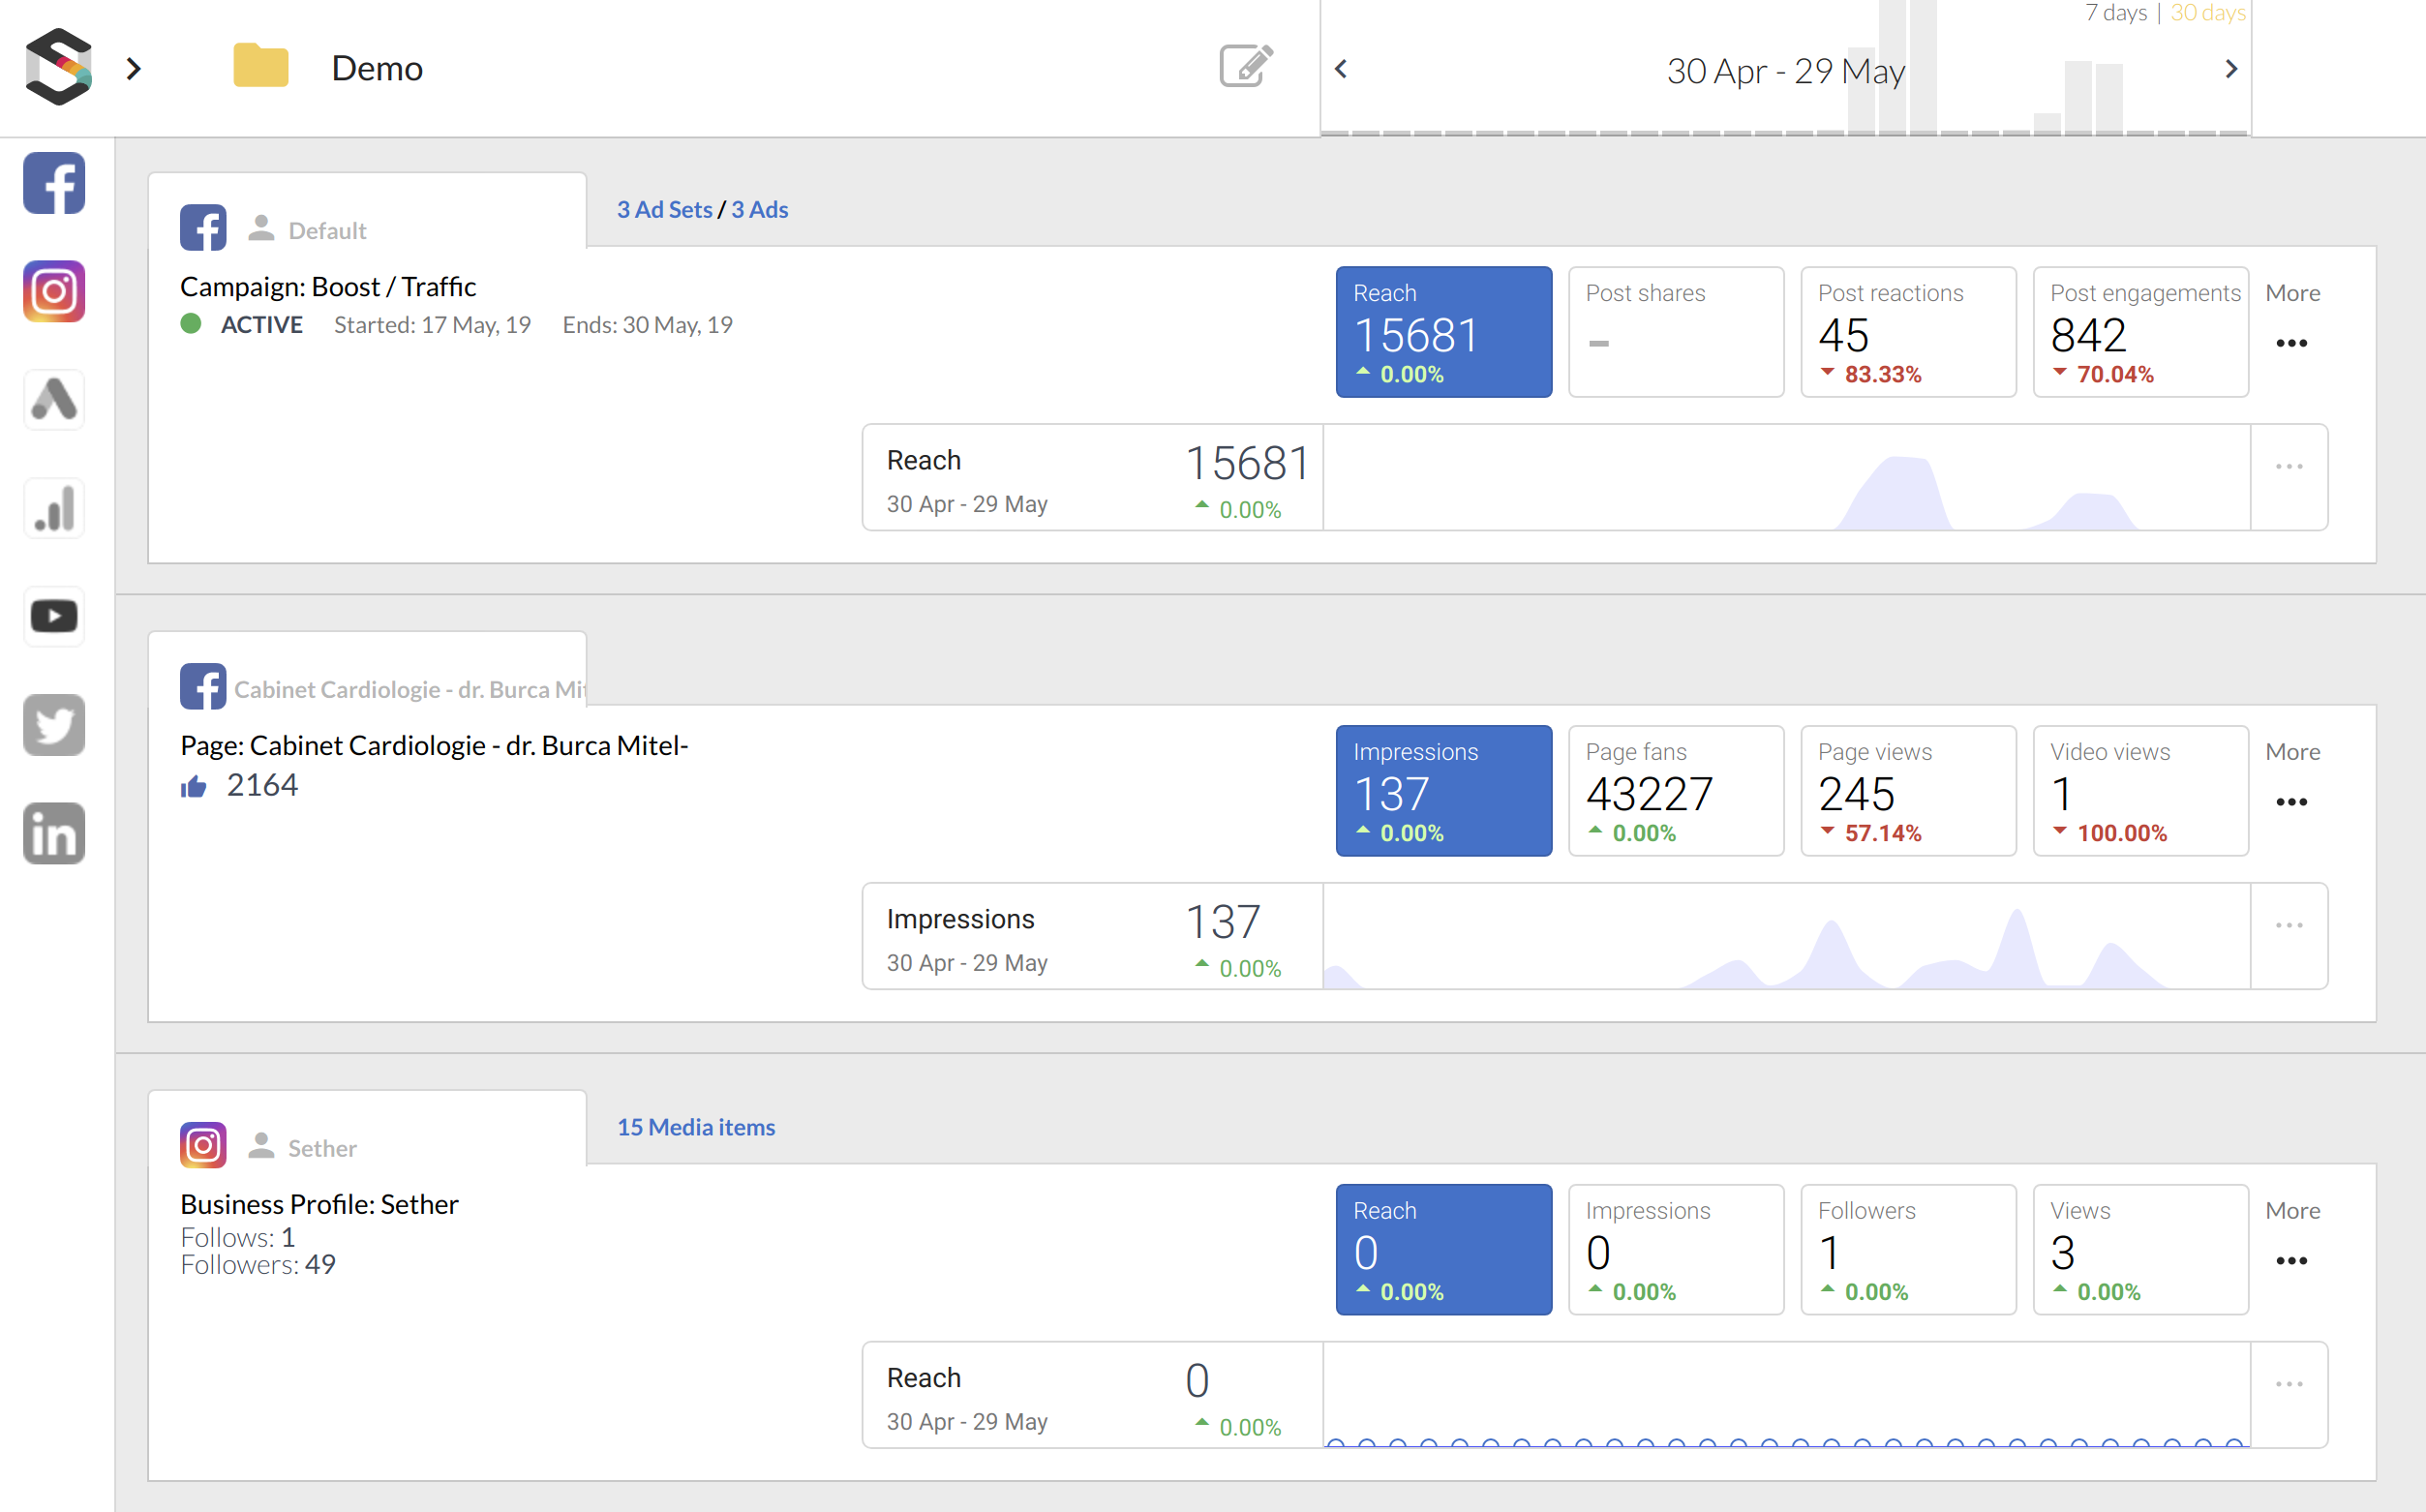Screen dimensions: 2426x1512
Task: Open the 15 Media items link
Action: point(696,1128)
